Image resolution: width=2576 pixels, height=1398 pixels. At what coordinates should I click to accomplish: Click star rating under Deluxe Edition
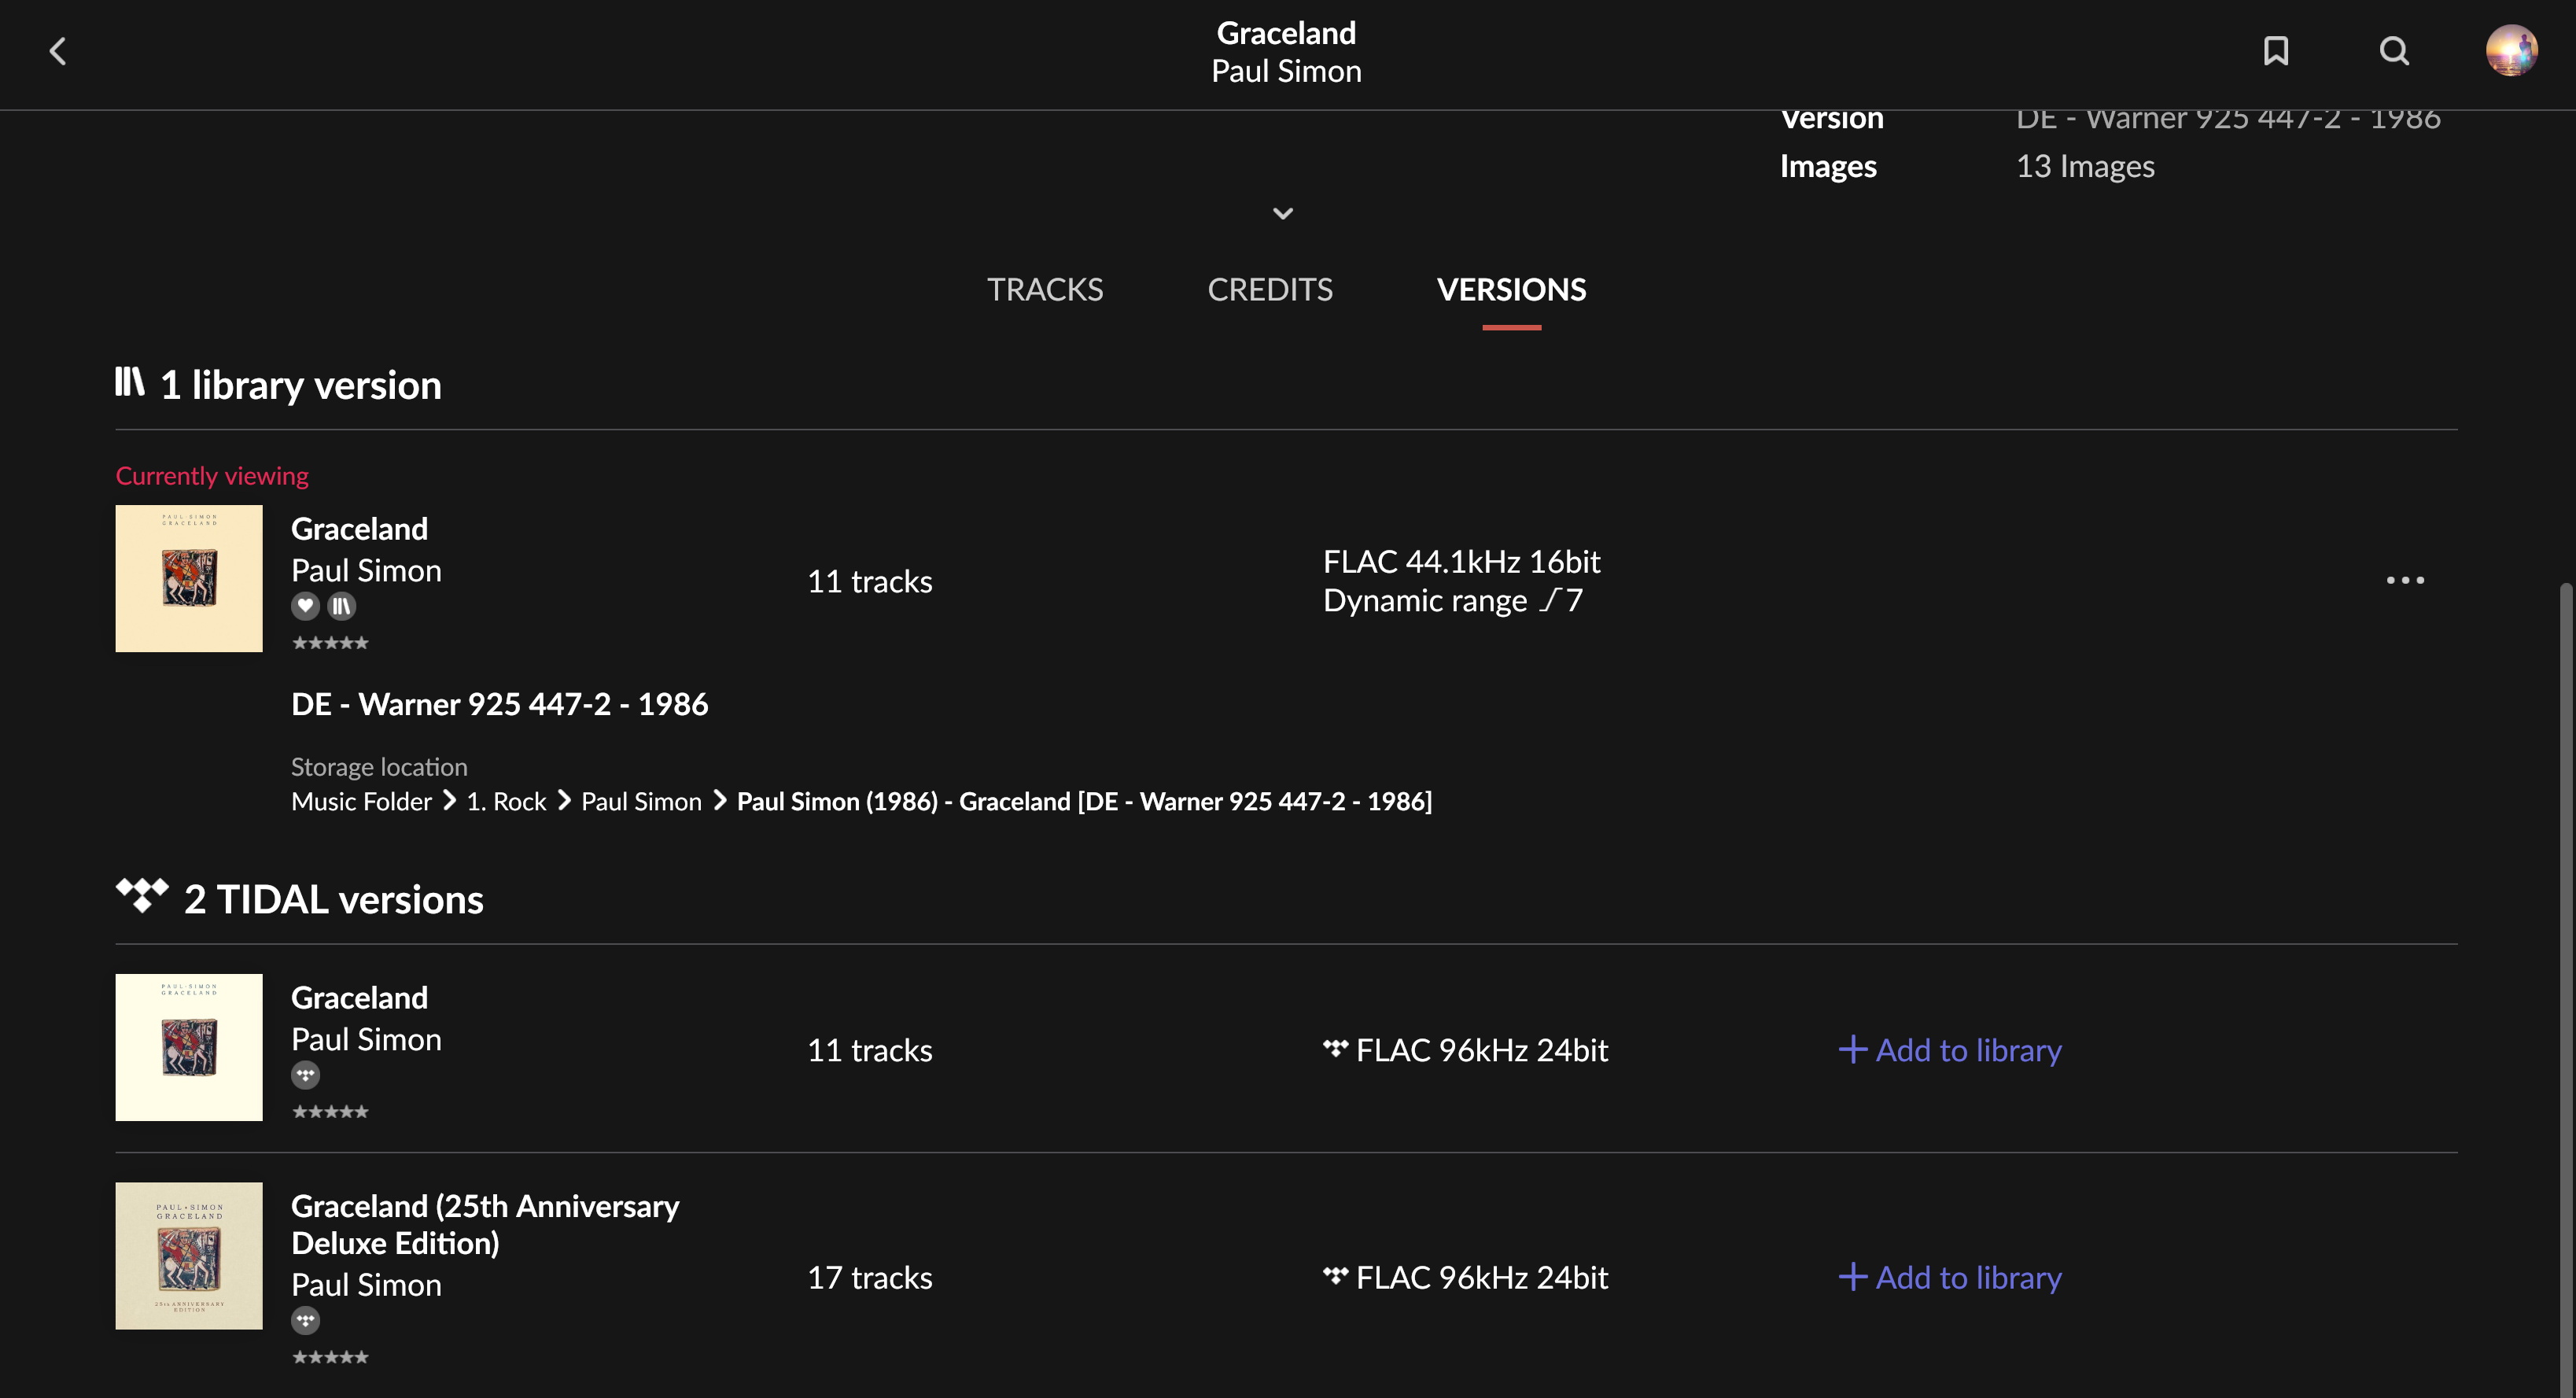click(x=330, y=1356)
